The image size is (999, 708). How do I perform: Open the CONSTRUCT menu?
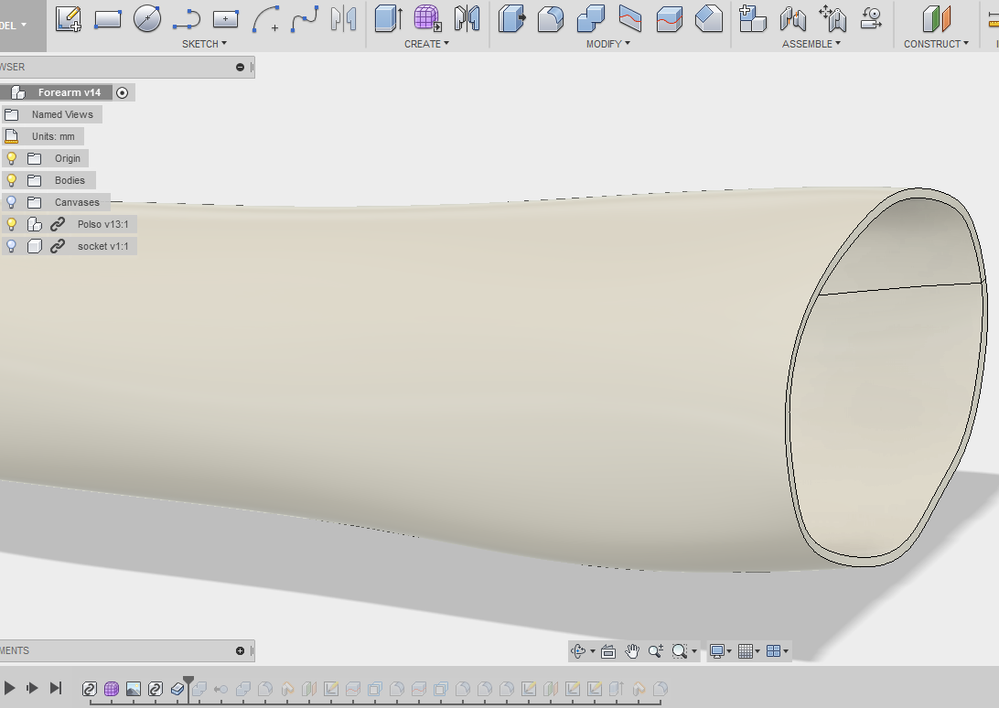point(936,44)
